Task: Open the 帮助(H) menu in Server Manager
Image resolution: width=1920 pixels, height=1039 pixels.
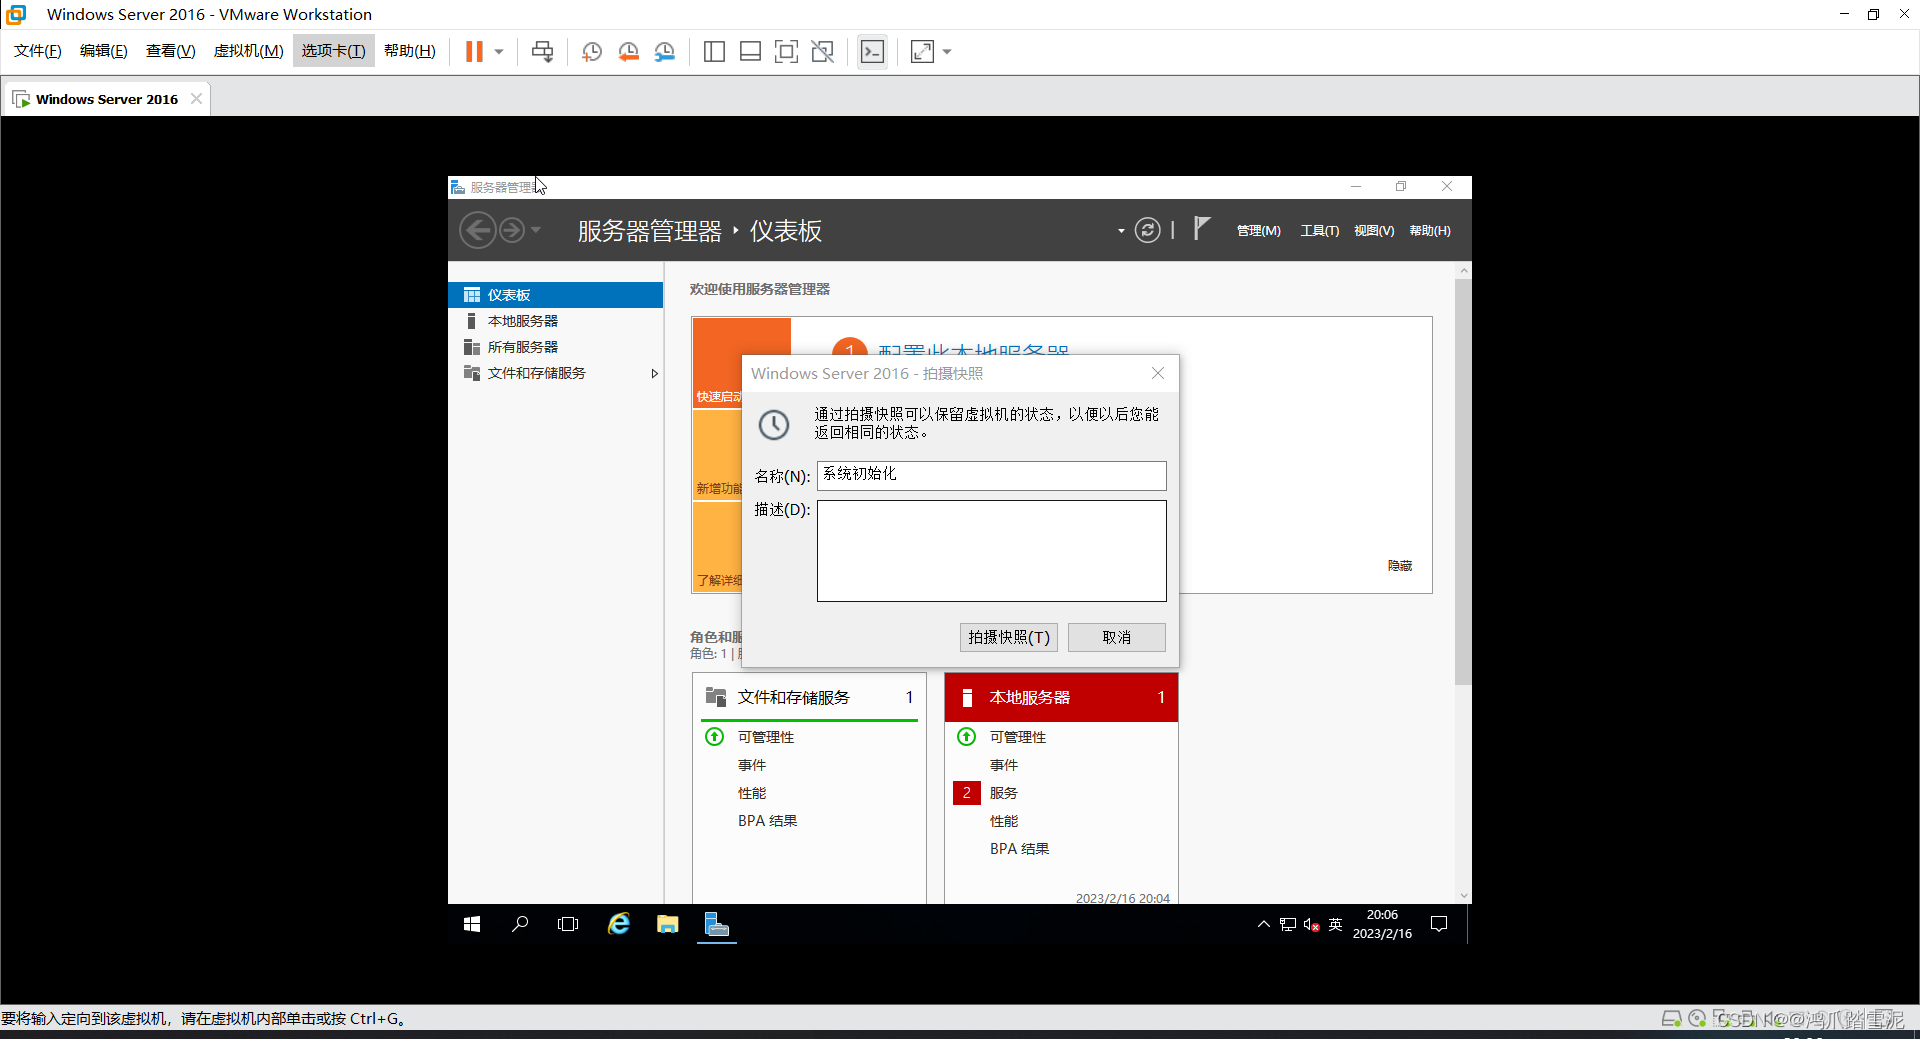Action: (x=1429, y=231)
